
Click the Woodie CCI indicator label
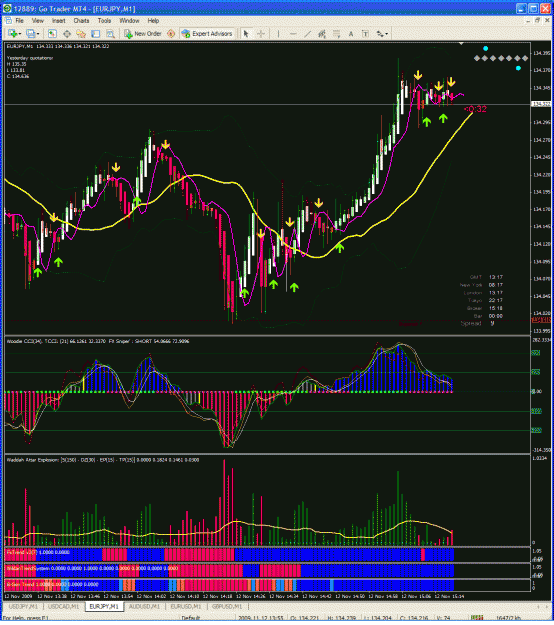point(98,341)
